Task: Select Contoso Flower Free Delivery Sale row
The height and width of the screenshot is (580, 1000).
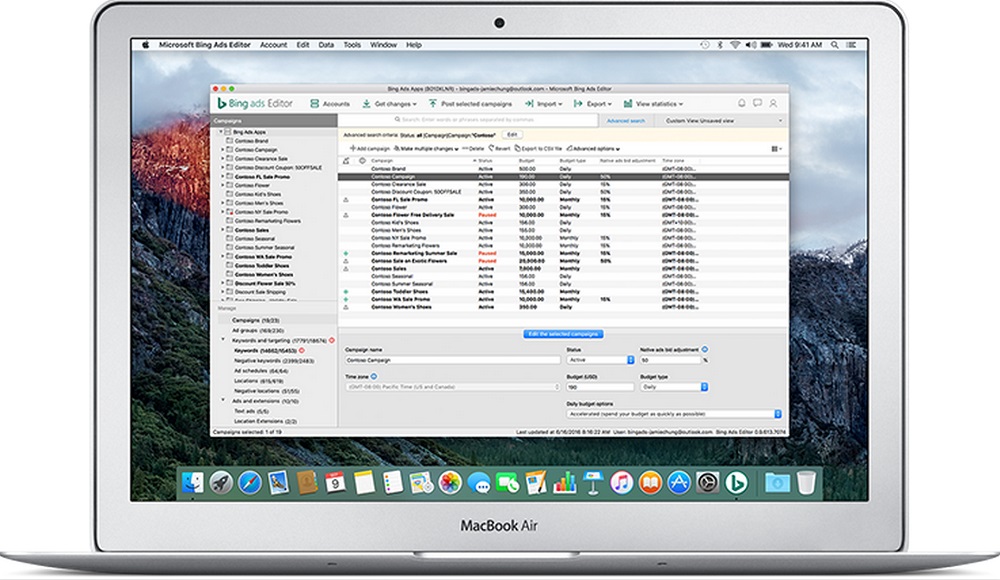Action: [x=564, y=215]
